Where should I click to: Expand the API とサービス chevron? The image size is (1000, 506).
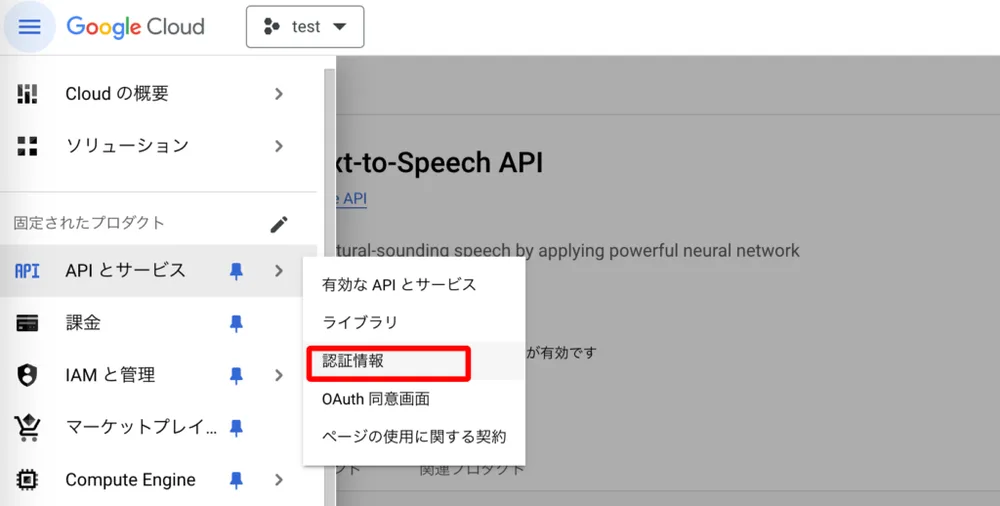(279, 271)
